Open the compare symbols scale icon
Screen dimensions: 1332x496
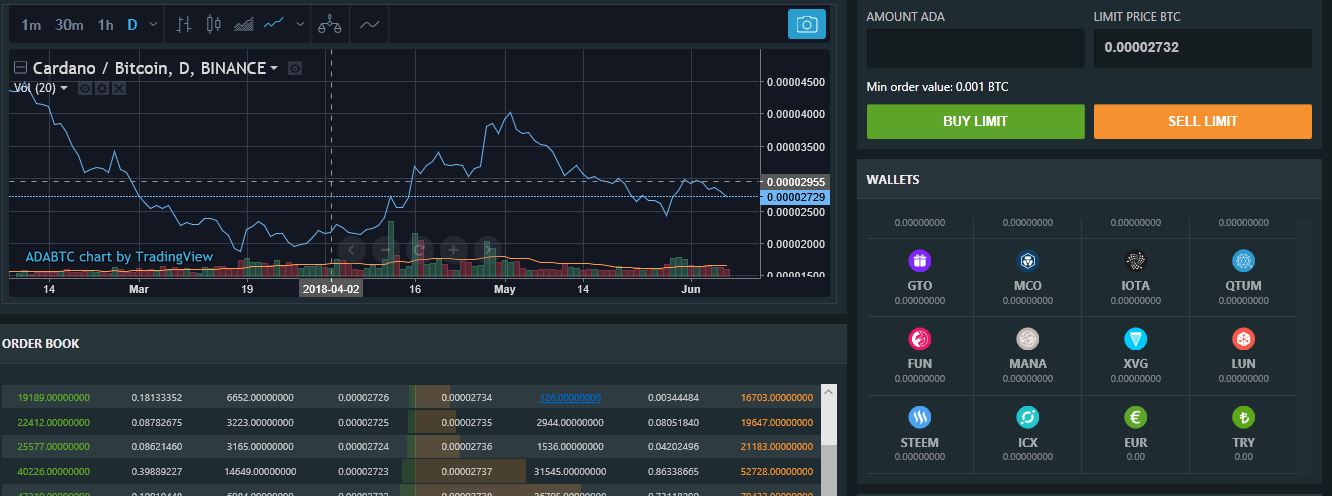pyautogui.click(x=329, y=24)
